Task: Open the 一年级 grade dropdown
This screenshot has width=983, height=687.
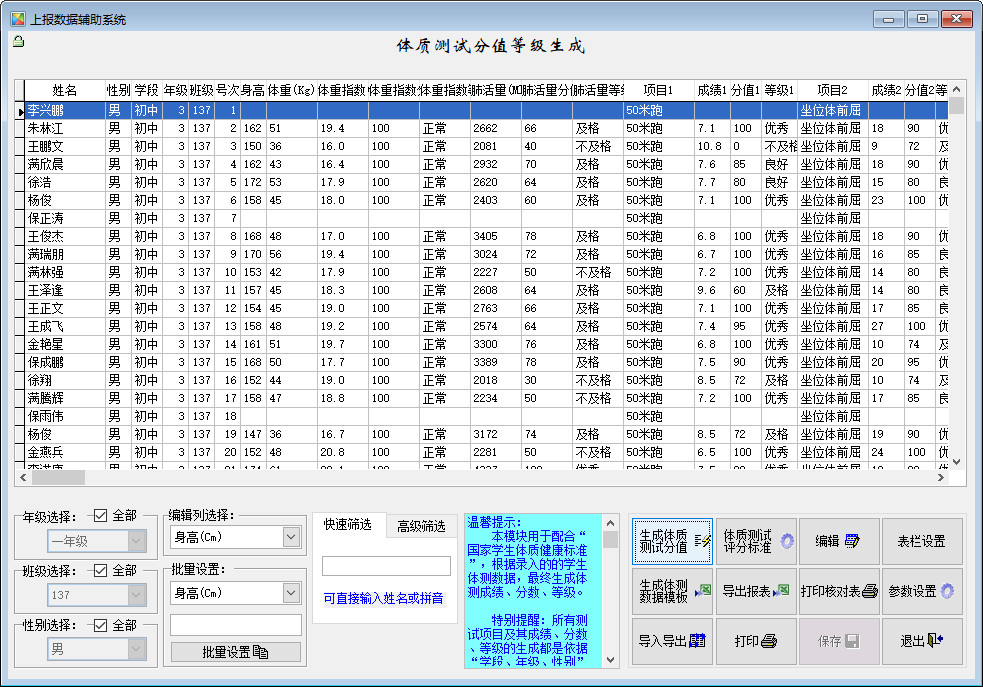Action: click(x=136, y=541)
